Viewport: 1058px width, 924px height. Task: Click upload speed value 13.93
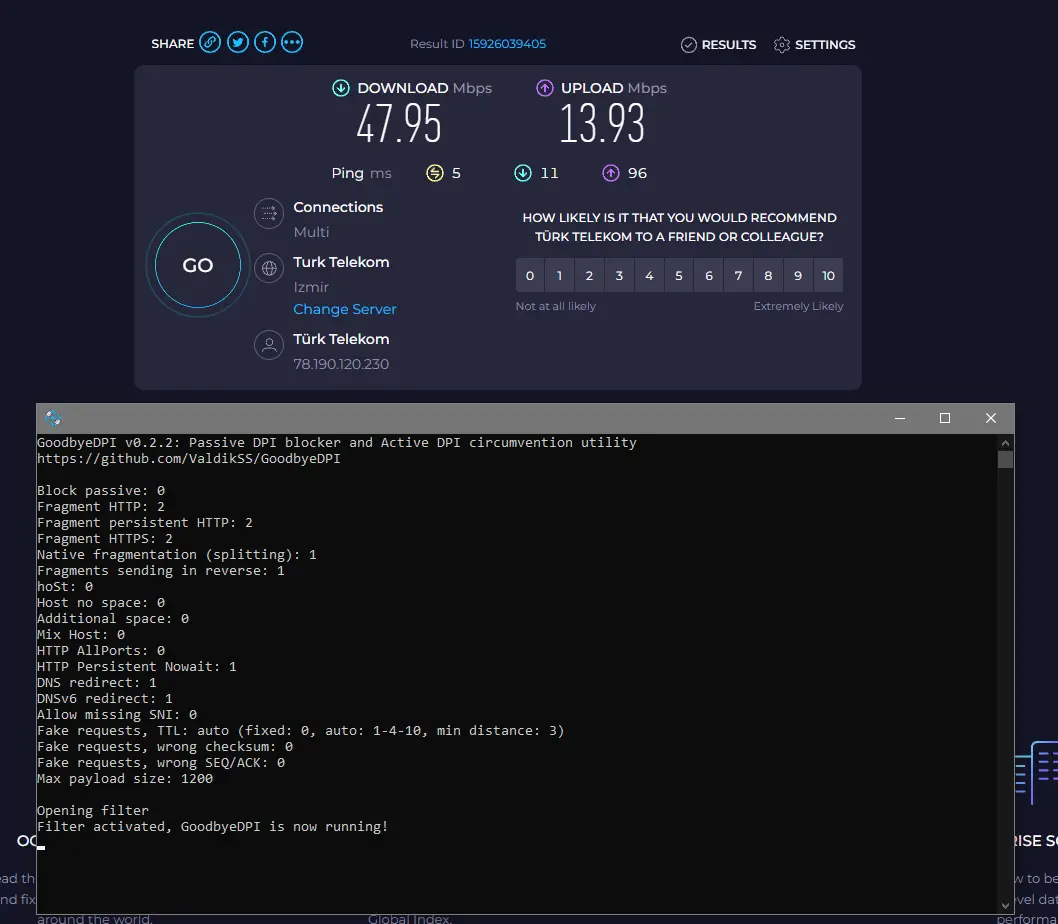(602, 124)
